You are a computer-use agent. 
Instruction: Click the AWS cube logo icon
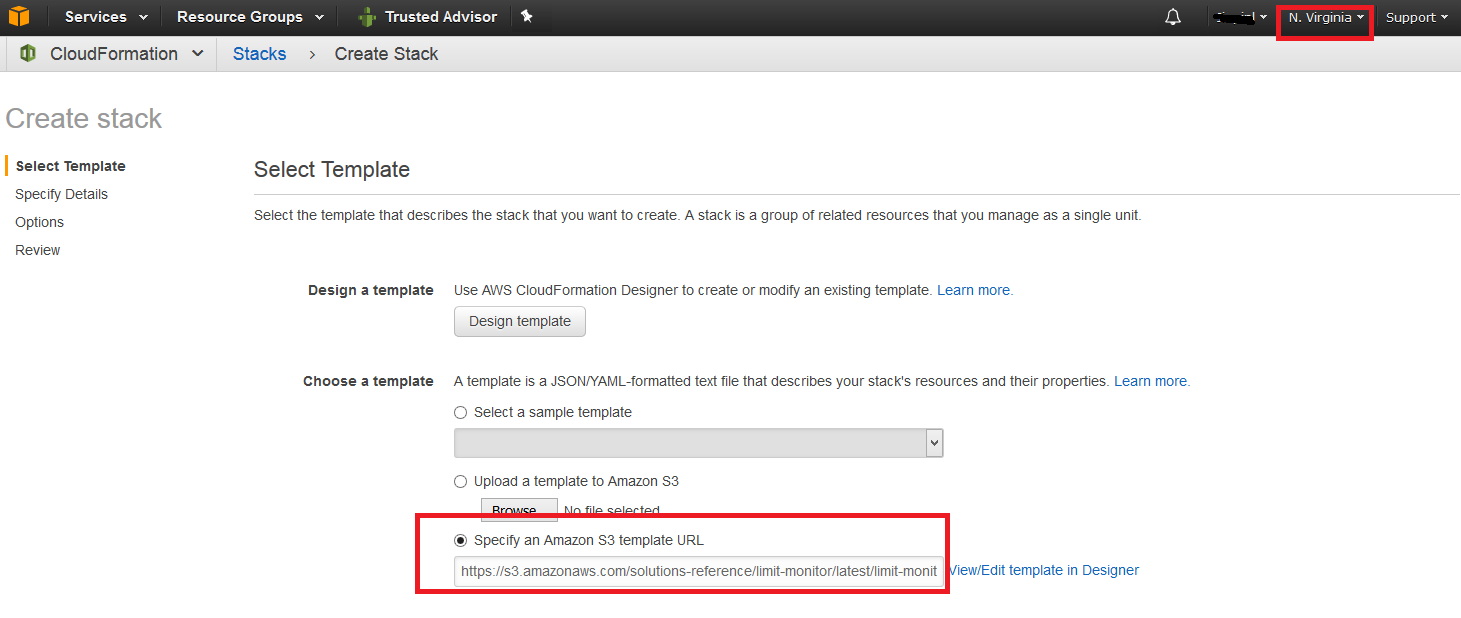(18, 17)
